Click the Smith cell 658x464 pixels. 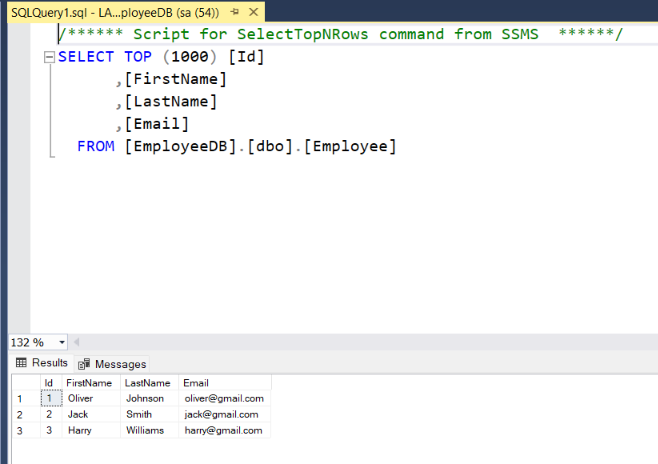[149, 414]
